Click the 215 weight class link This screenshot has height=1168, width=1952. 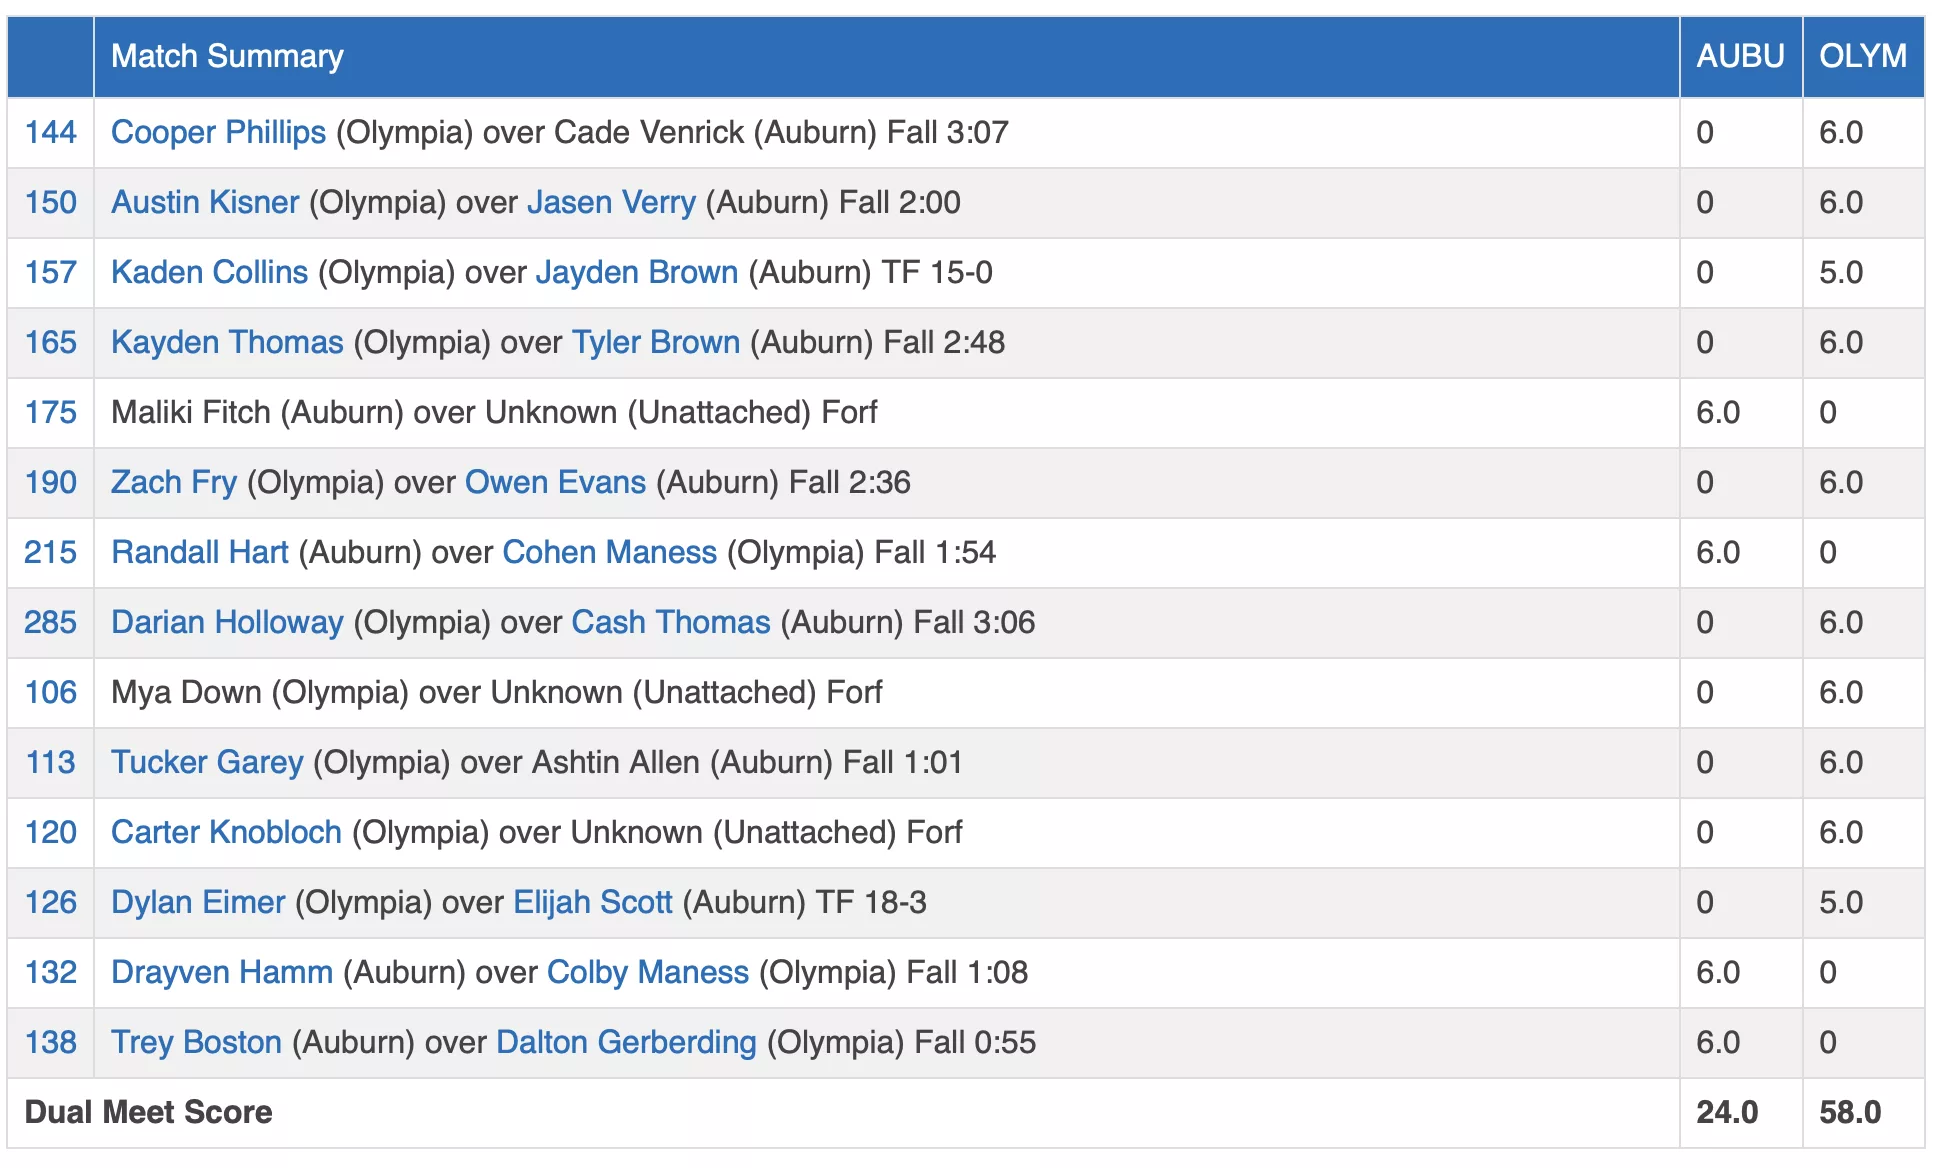50,552
